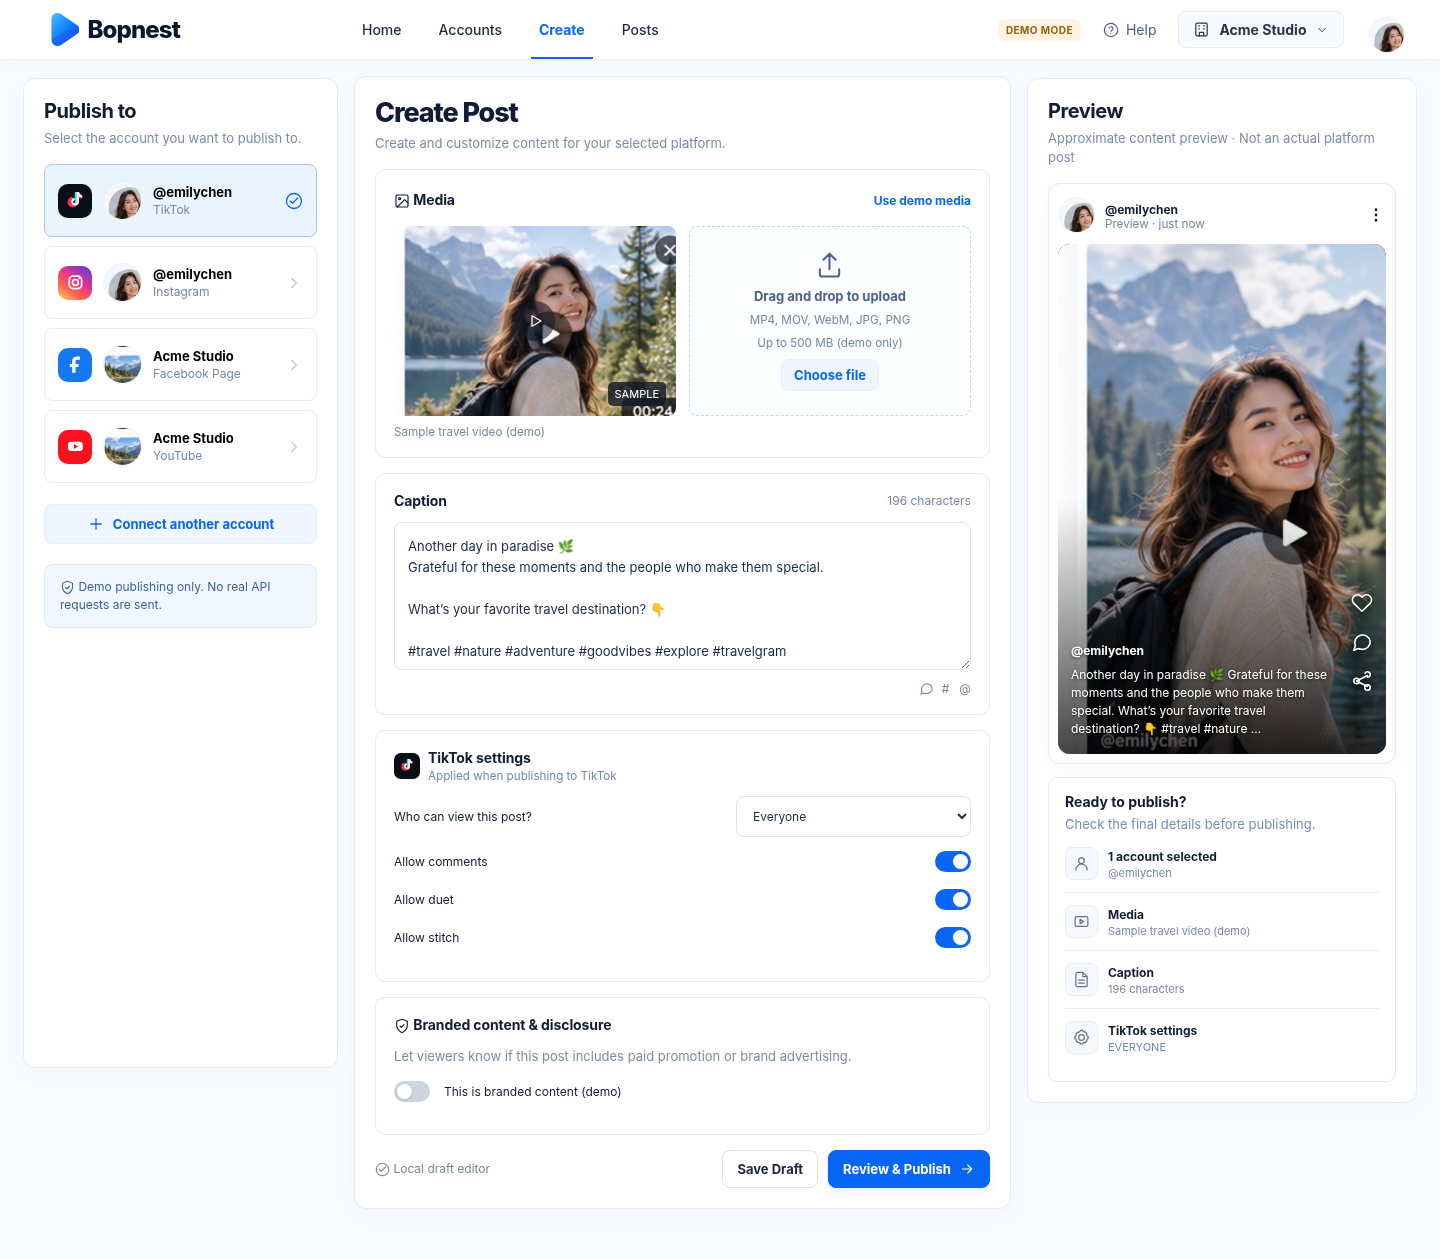This screenshot has height=1259, width=1440.
Task: Expand the Facebook Page account chevron
Action: coord(294,365)
